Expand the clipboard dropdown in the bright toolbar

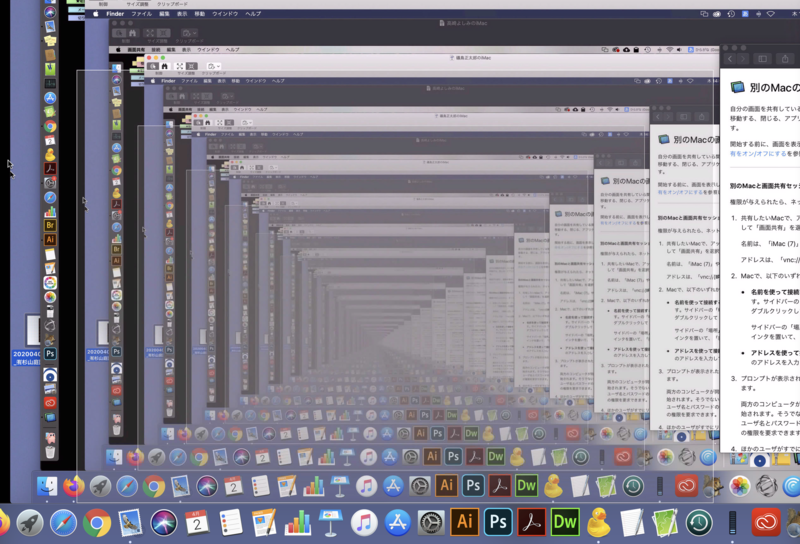(214, 66)
